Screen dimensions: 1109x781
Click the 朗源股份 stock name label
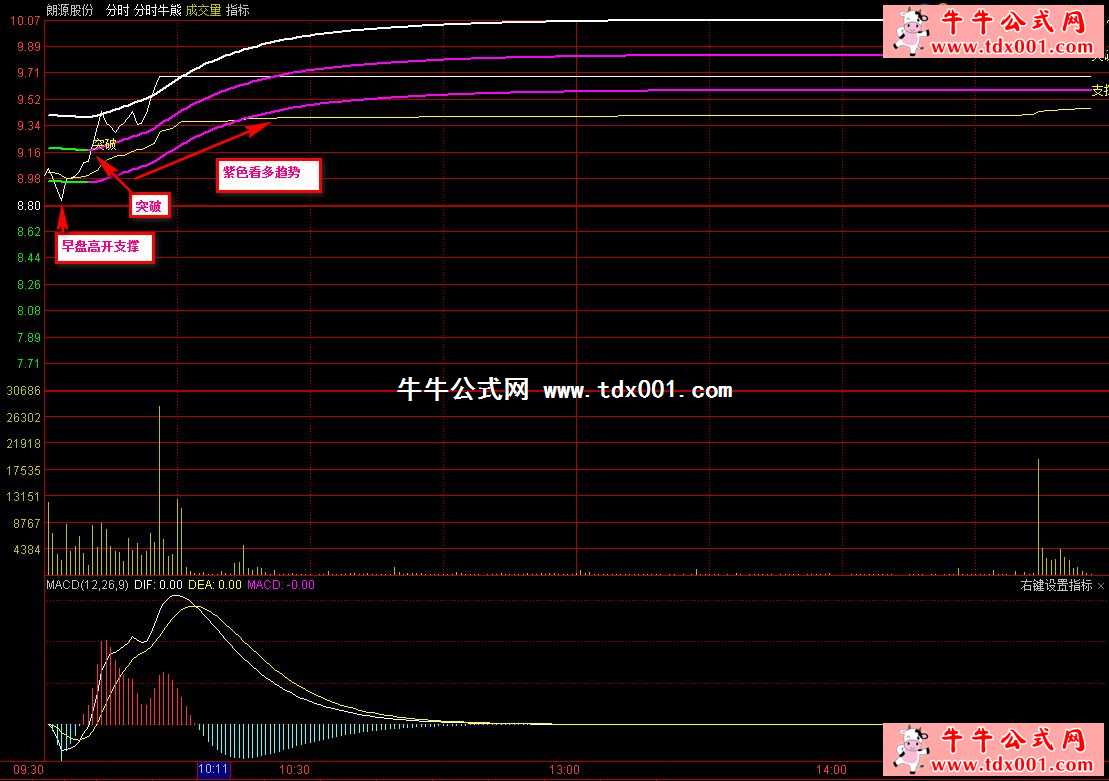pos(70,10)
